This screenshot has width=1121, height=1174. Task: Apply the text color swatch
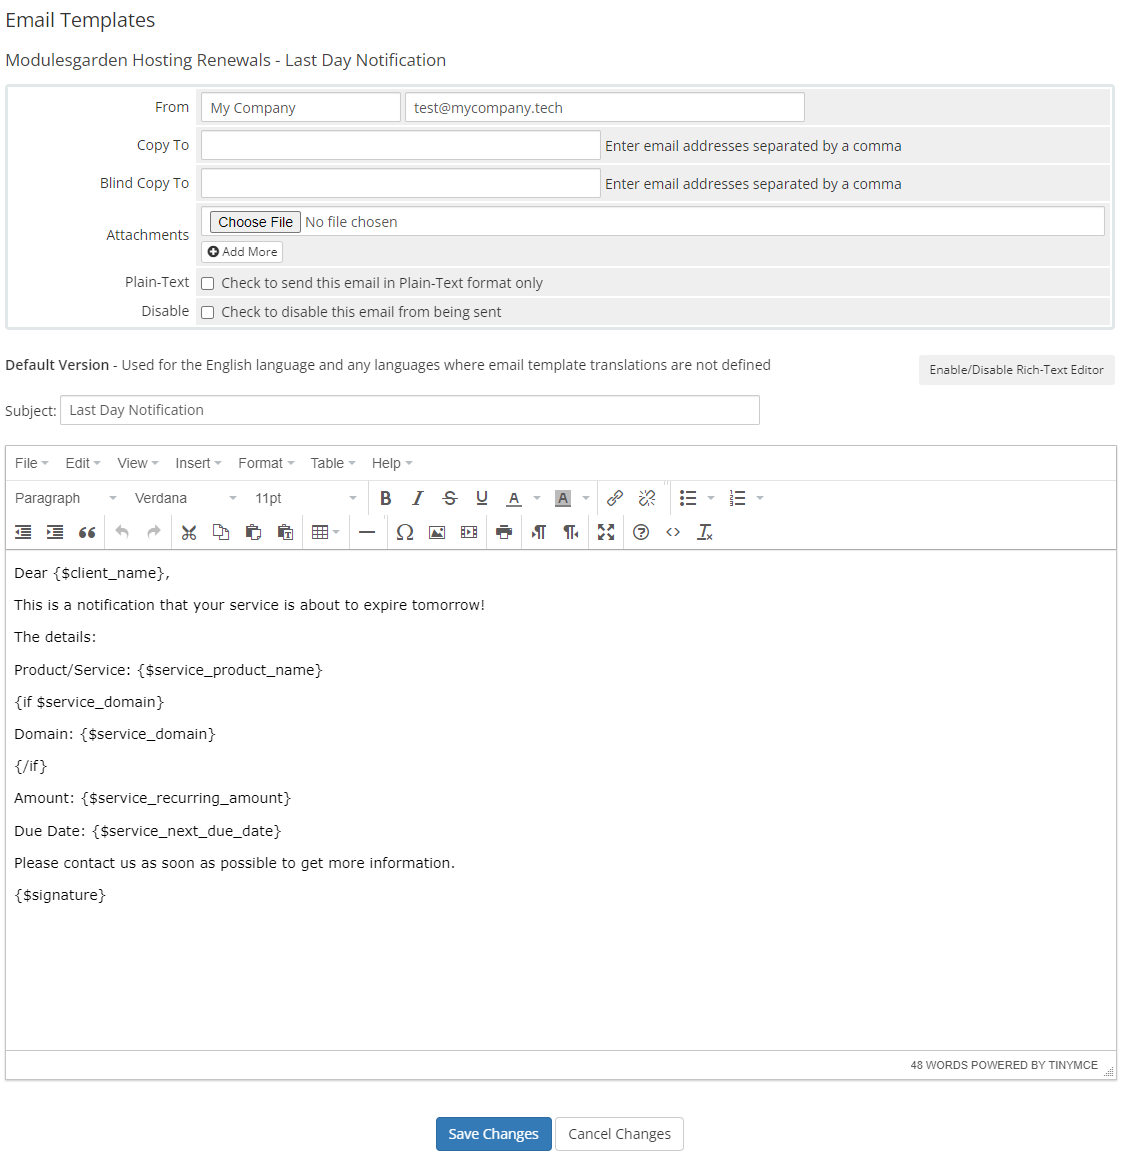(x=514, y=499)
